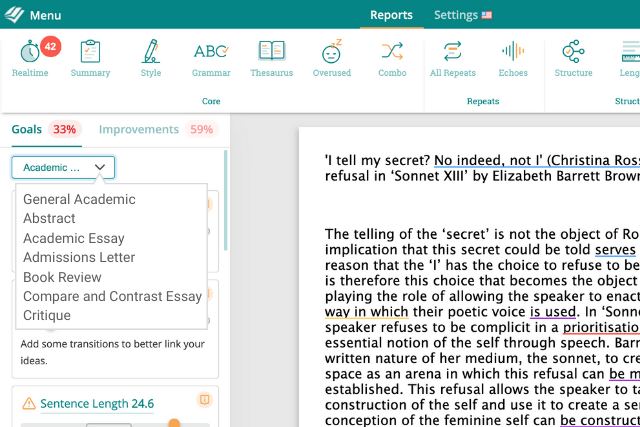
Task: Open the main Menu
Action: (45, 16)
